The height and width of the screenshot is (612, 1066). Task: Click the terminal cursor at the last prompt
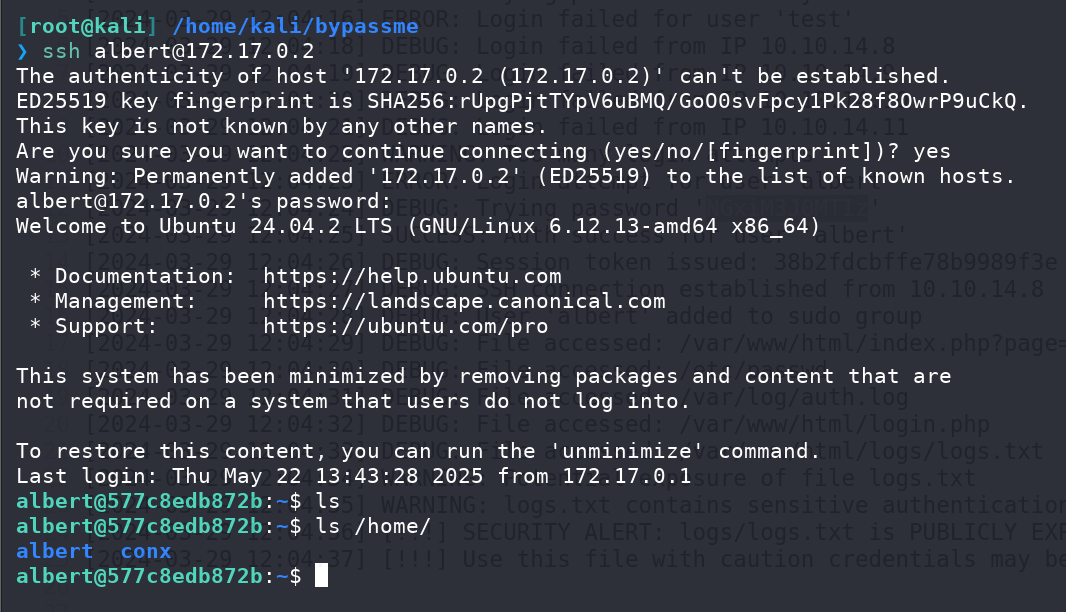pyautogui.click(x=322, y=575)
